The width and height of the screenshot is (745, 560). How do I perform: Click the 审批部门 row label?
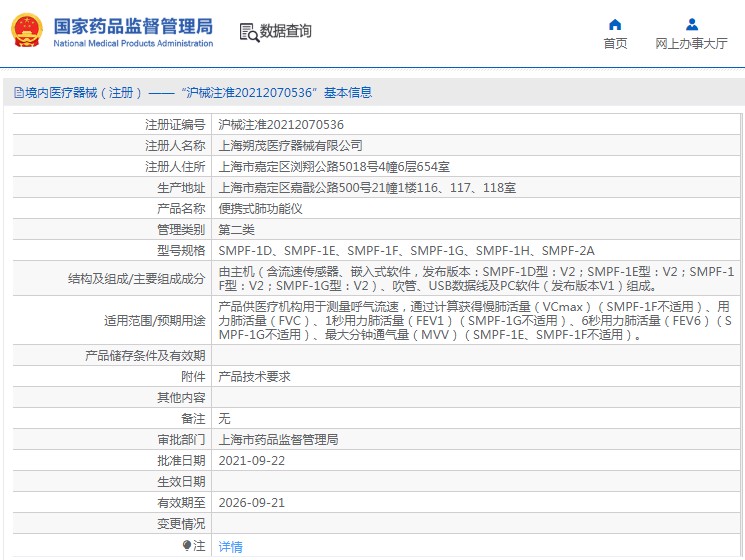pos(181,439)
